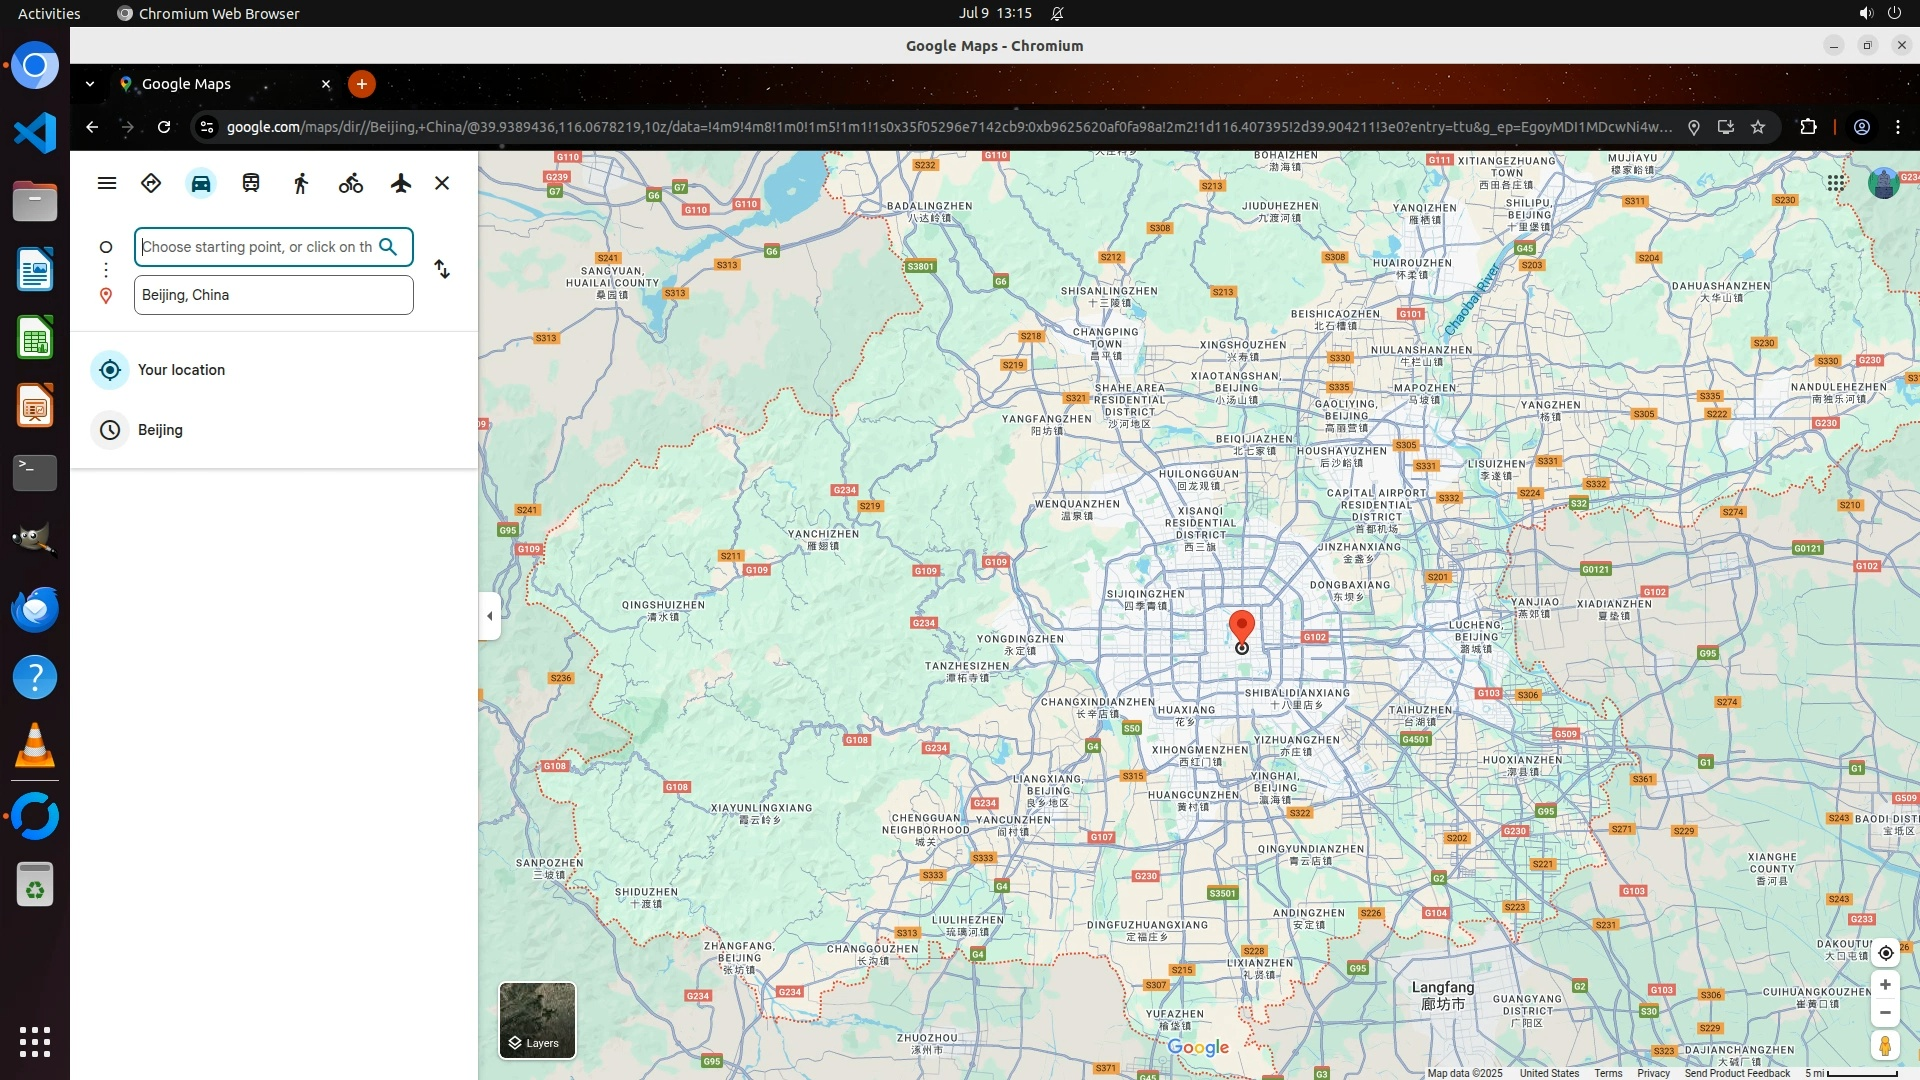Select the Cycling travel mode icon
The height and width of the screenshot is (1080, 1920).
pos(351,184)
